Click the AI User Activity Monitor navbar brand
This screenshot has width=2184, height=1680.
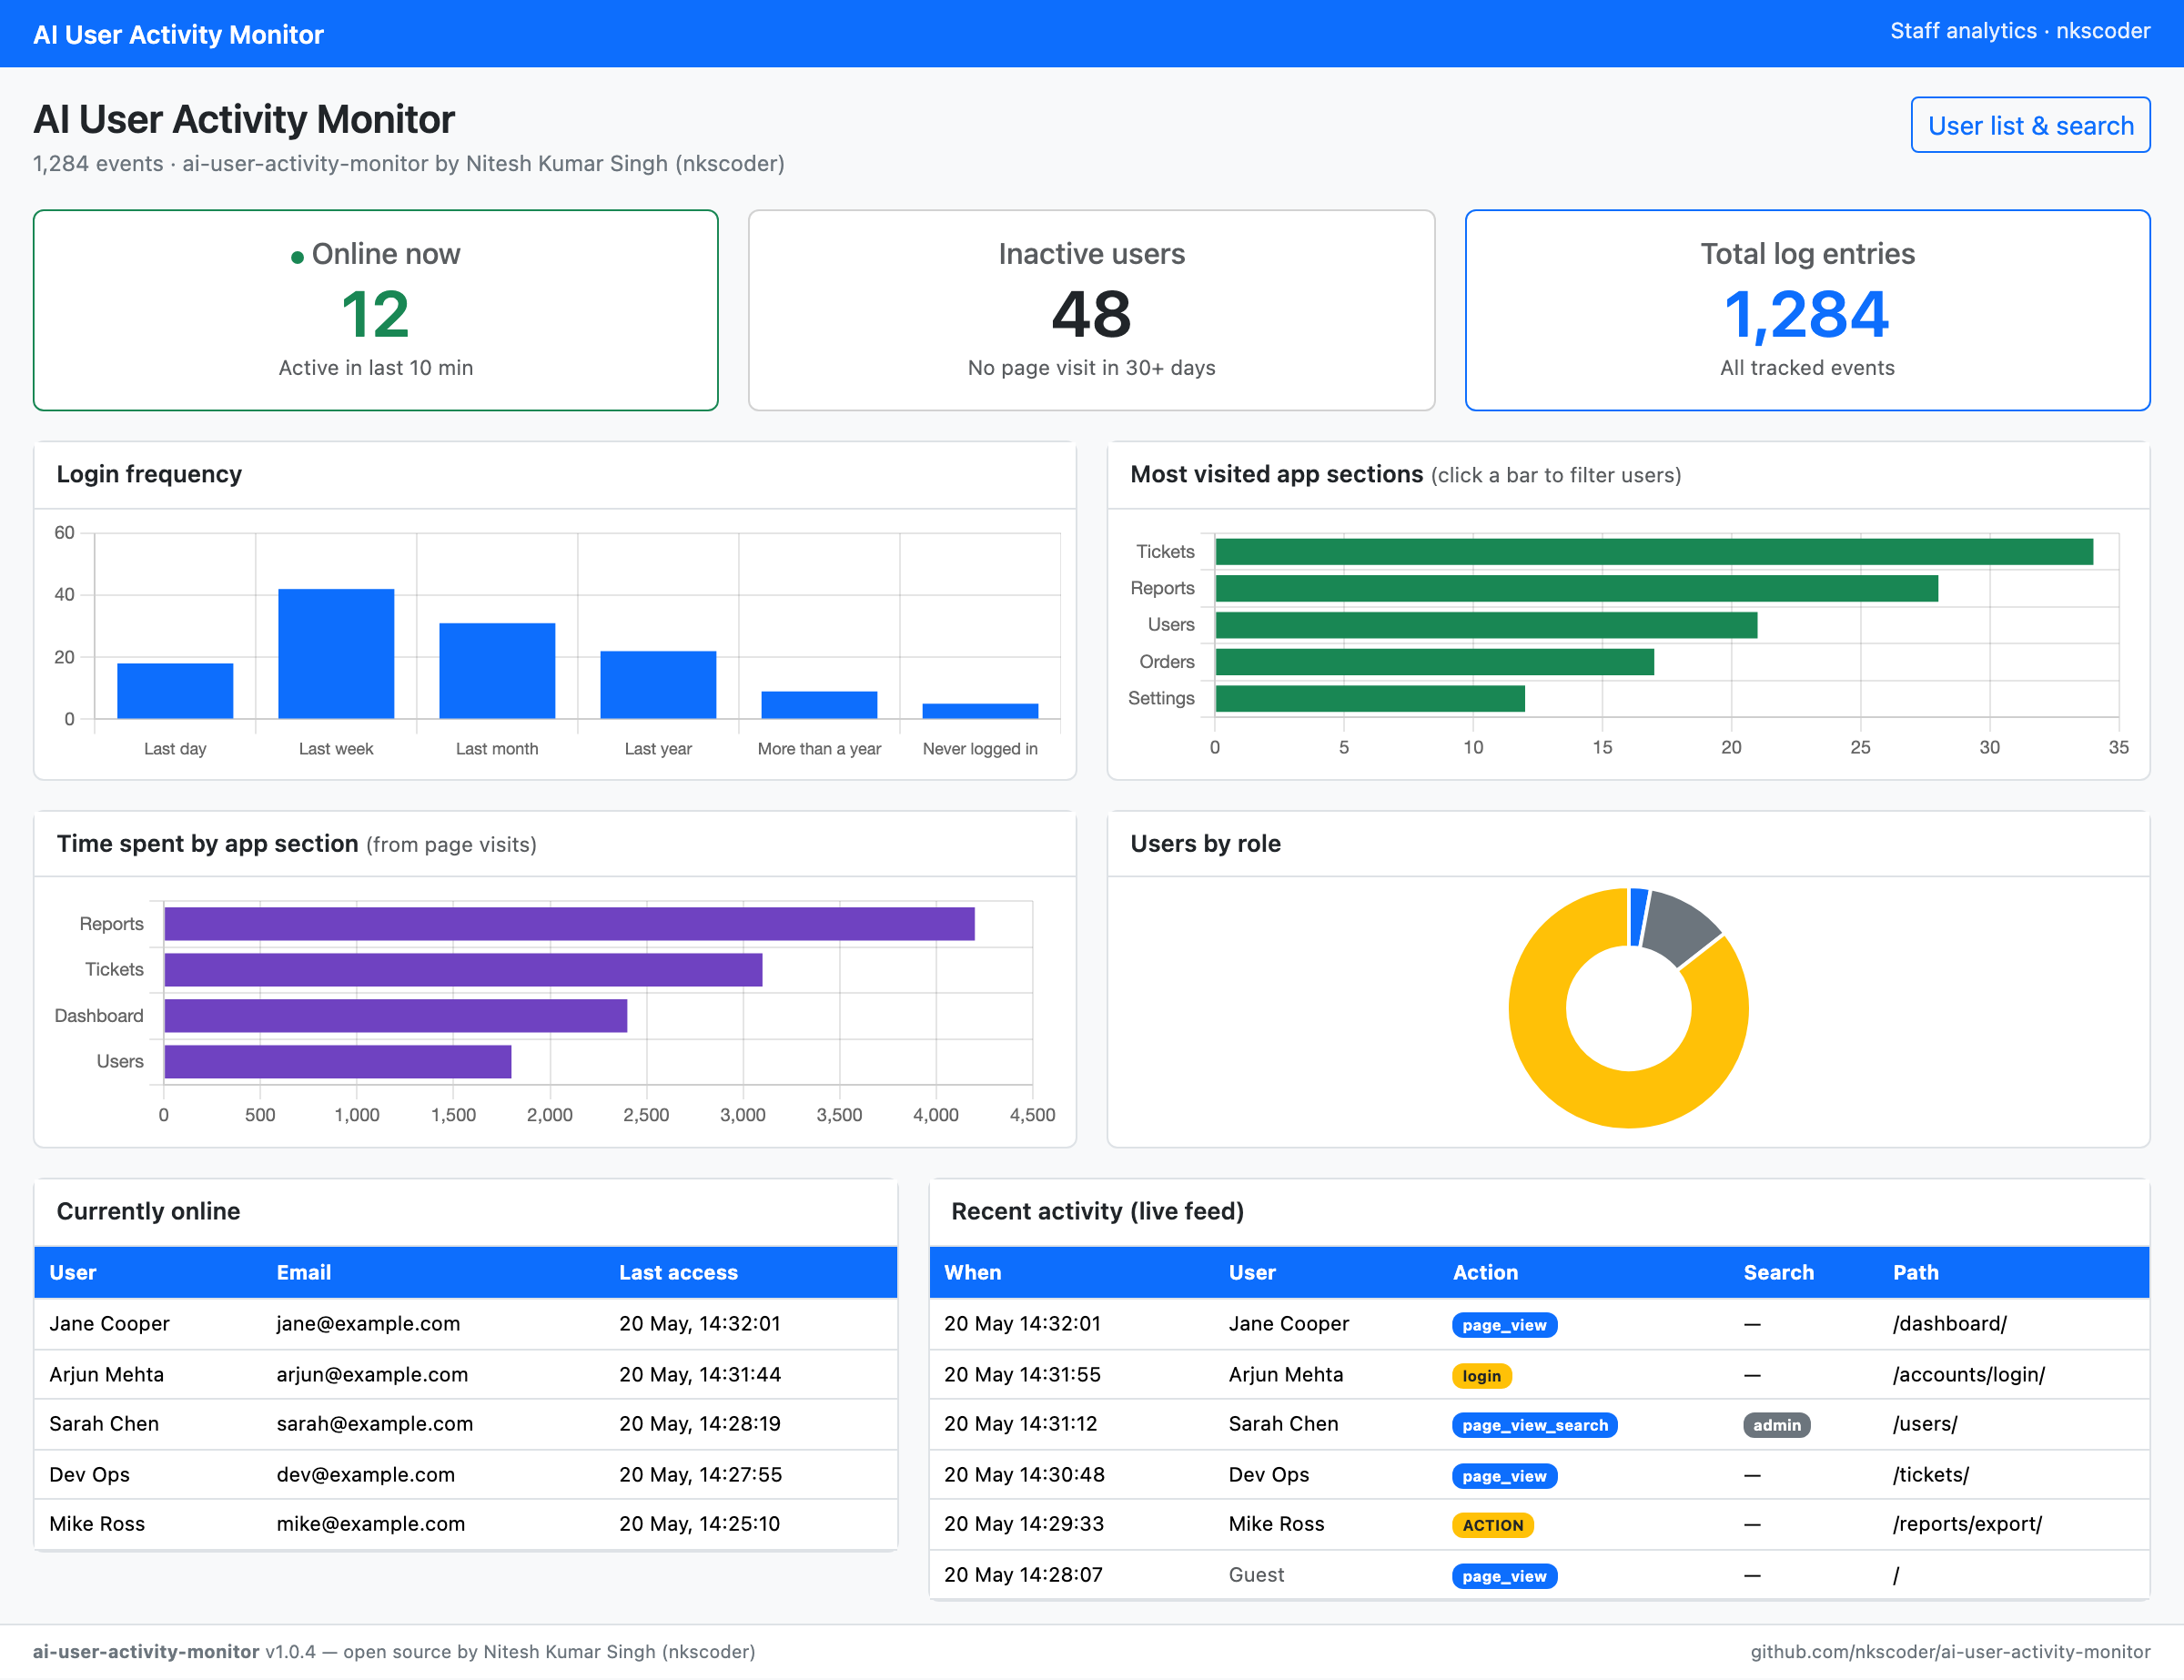click(178, 34)
